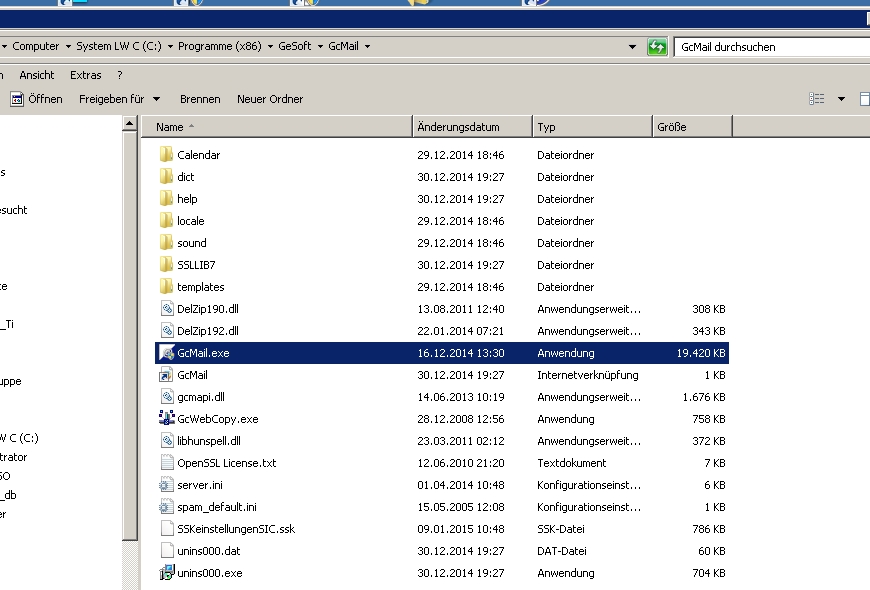Select the file name libhunspell.dll
The height and width of the screenshot is (590, 870).
point(209,441)
